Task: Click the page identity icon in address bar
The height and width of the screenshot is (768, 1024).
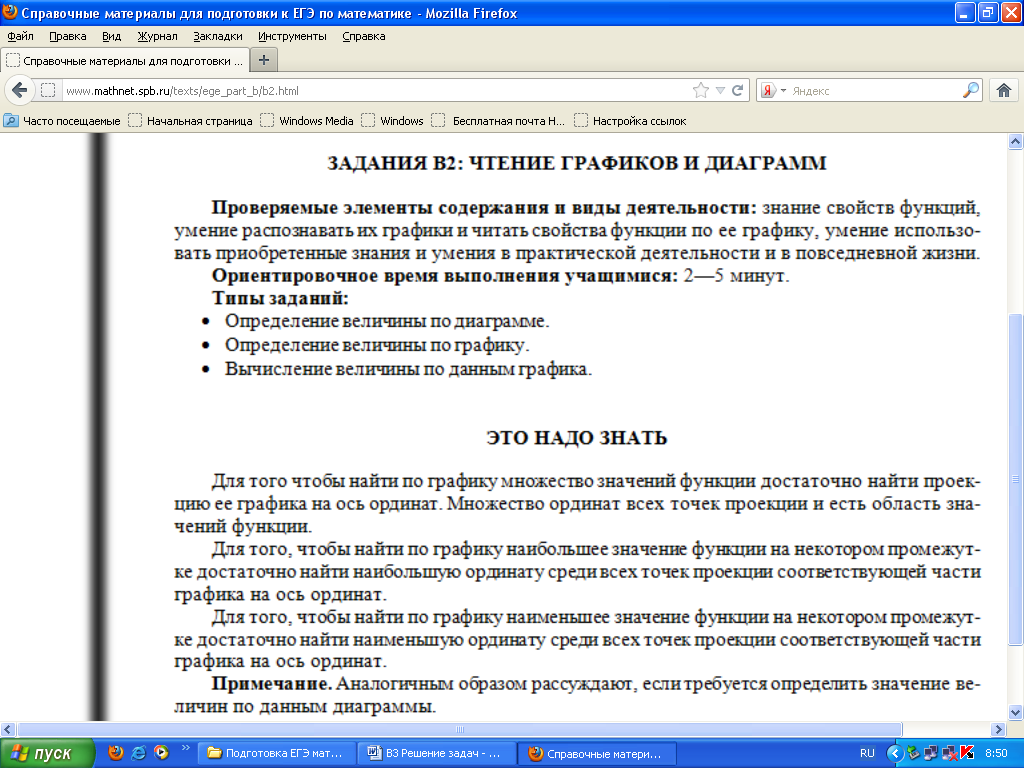Action: pos(48,90)
